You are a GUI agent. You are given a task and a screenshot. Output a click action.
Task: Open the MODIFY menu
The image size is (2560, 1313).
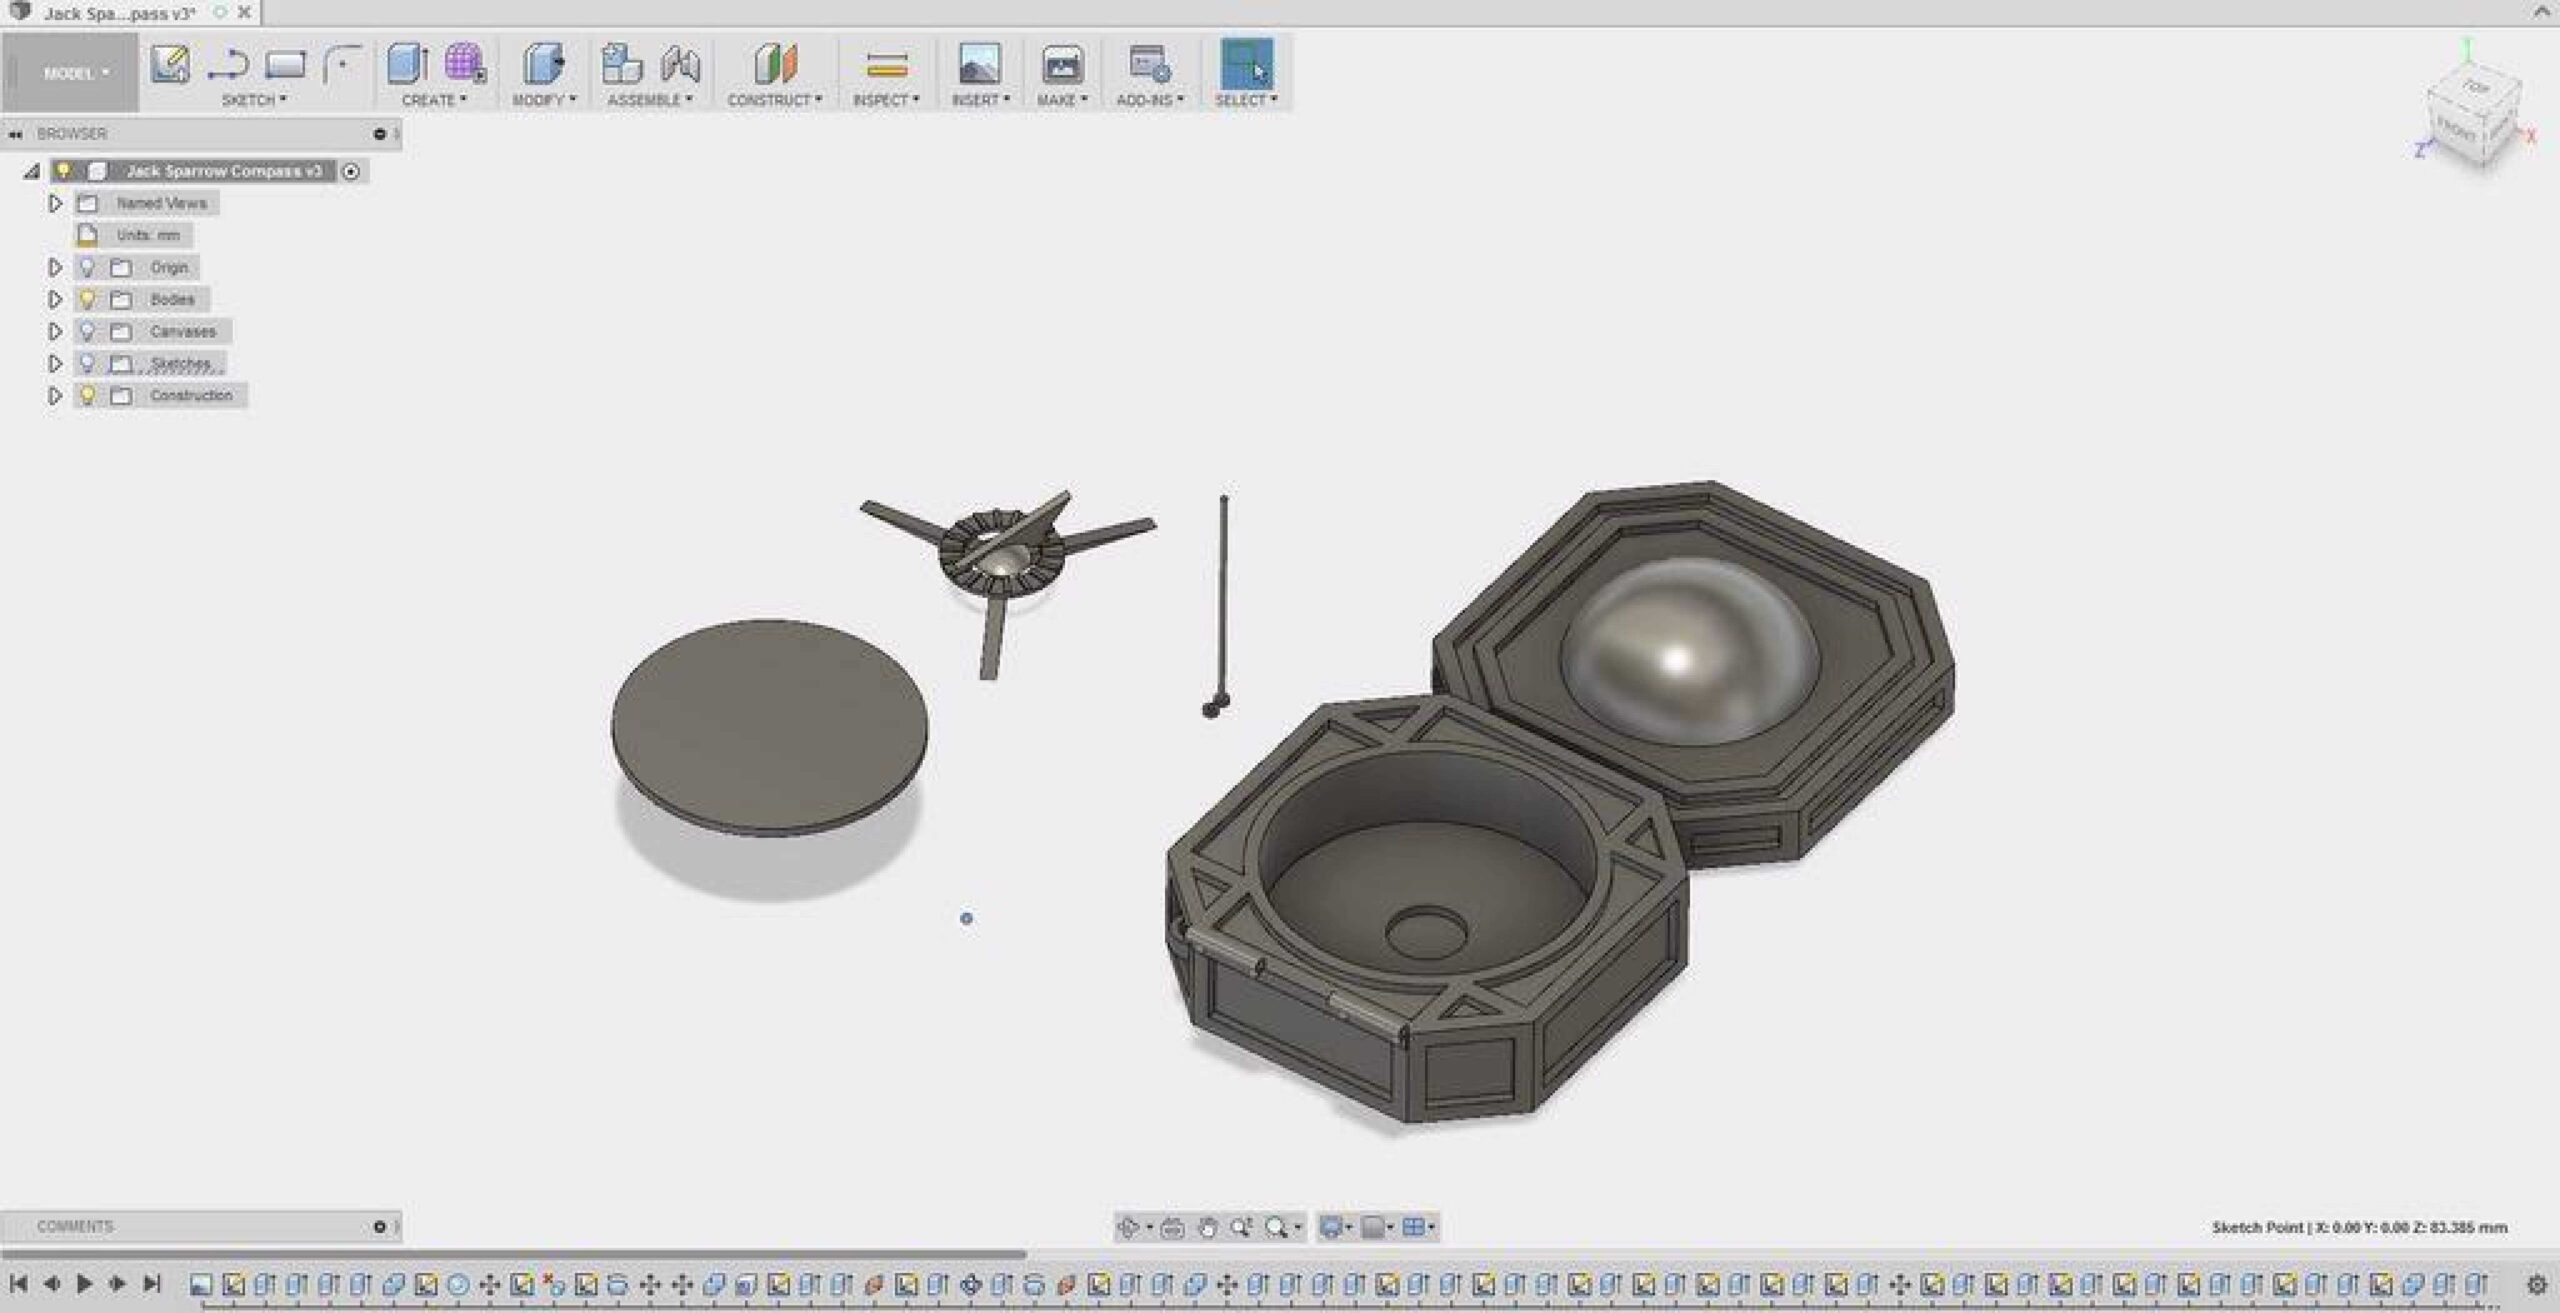(544, 100)
